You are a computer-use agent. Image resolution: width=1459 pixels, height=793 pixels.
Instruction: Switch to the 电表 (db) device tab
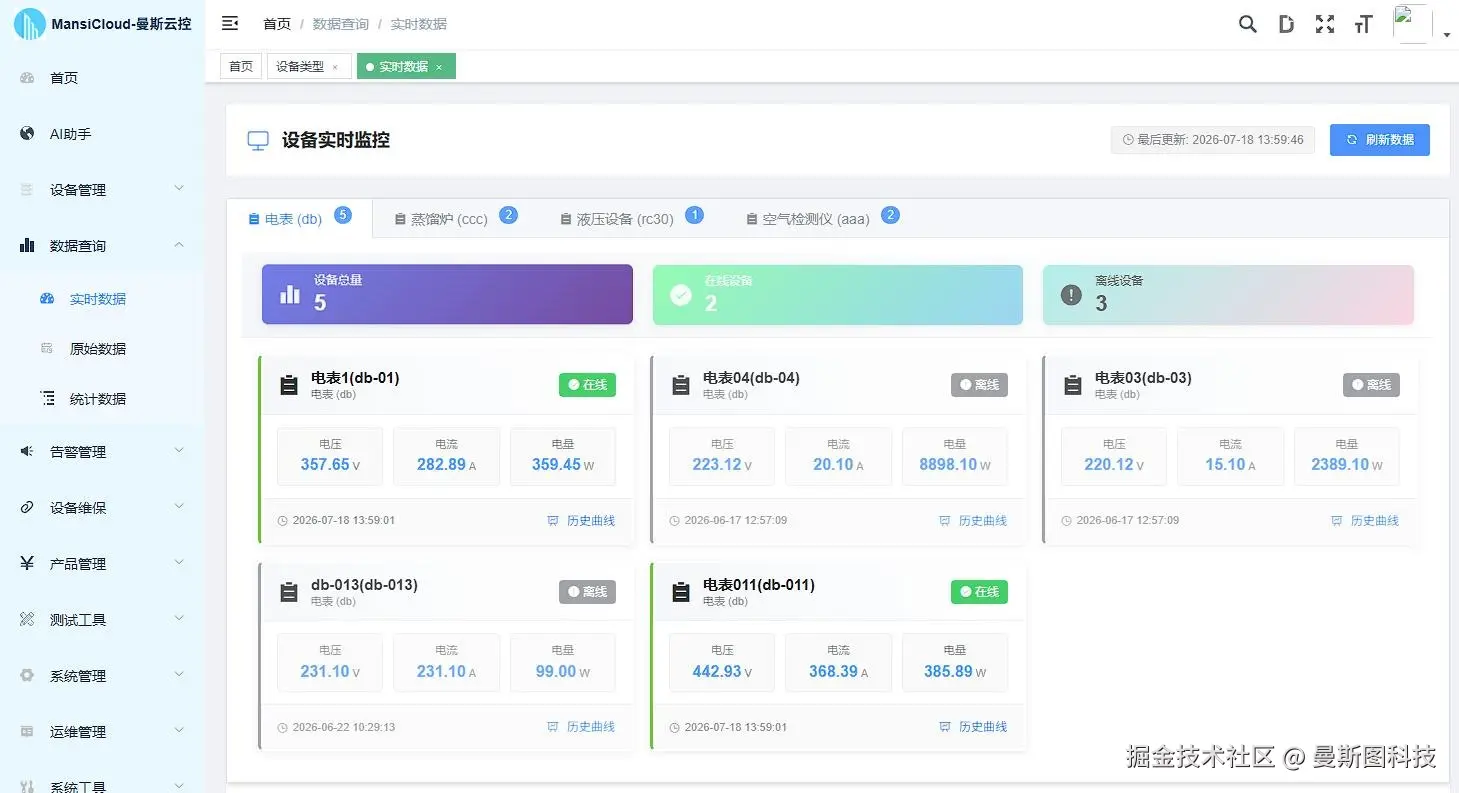299,218
